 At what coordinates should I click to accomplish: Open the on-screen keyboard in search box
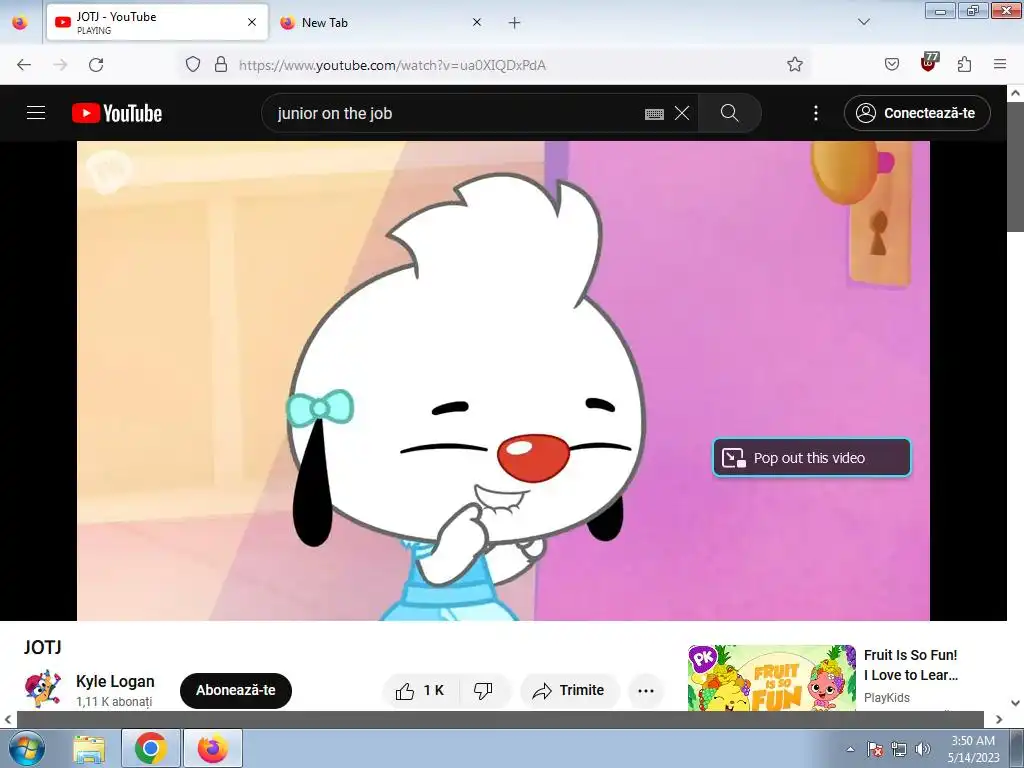tap(654, 114)
